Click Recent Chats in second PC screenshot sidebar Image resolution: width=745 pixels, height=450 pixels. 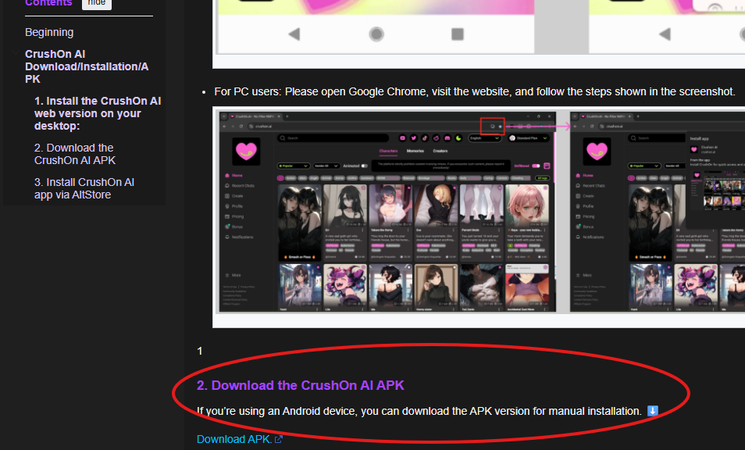pyautogui.click(x=590, y=186)
